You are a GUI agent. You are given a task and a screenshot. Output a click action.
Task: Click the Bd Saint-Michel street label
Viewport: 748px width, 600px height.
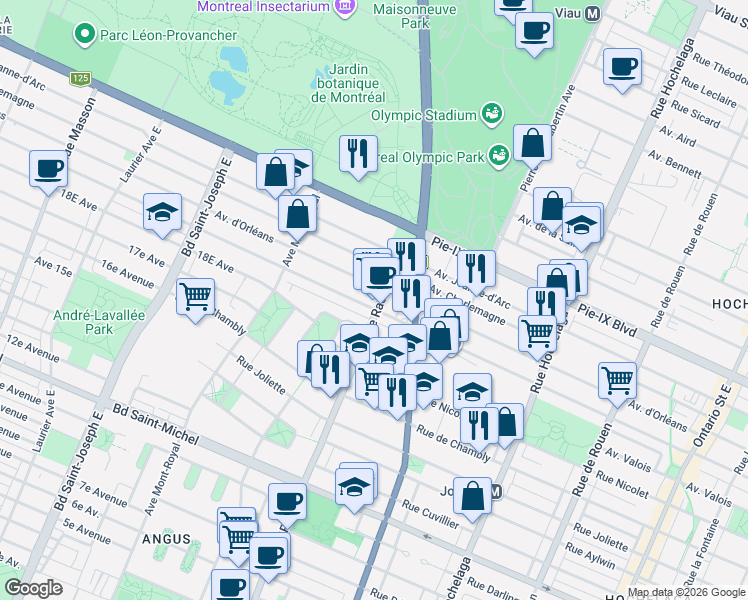point(156,424)
